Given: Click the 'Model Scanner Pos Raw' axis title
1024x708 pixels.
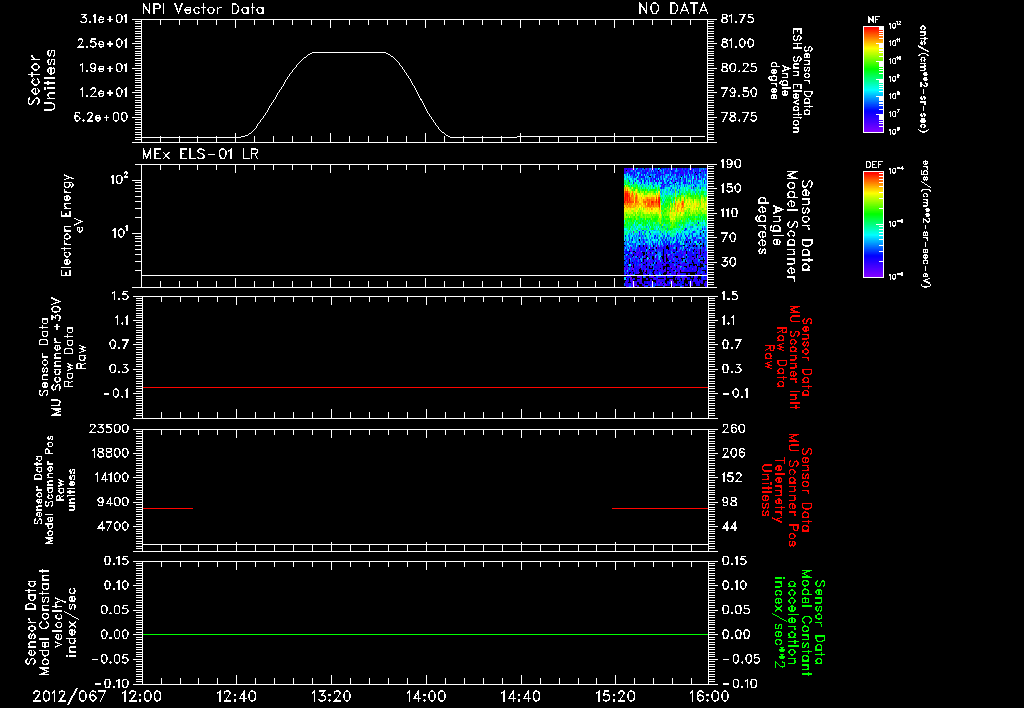Looking at the screenshot, I should click(x=55, y=489).
